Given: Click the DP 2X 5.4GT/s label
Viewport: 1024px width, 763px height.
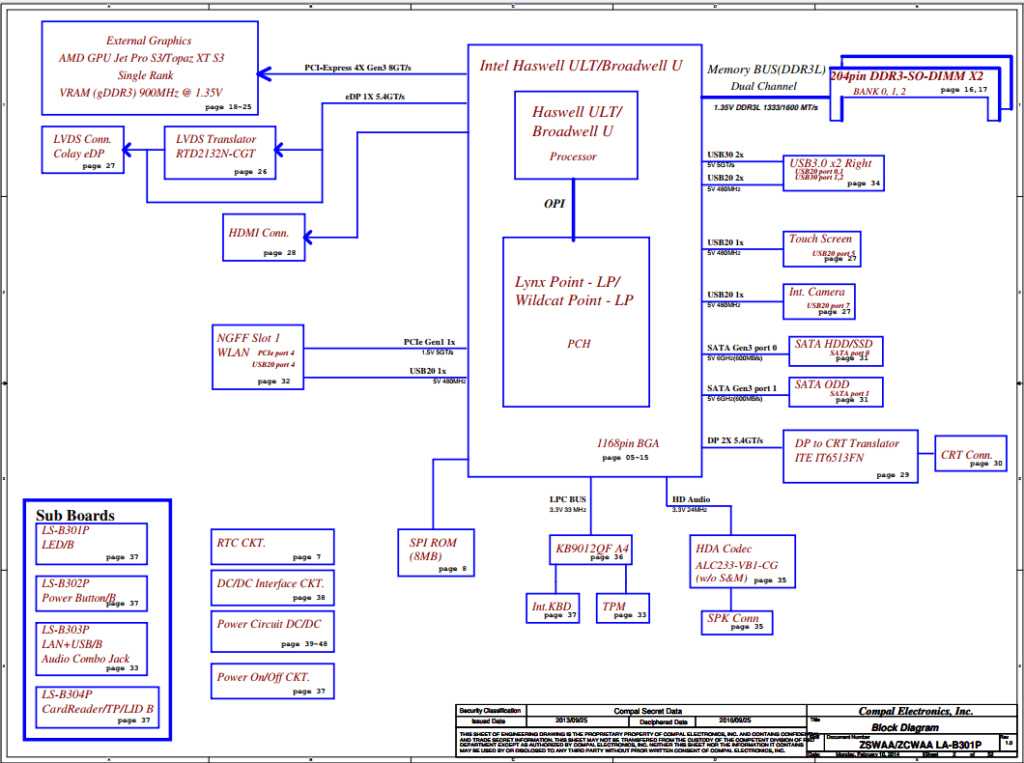Looking at the screenshot, I should coord(735,440).
